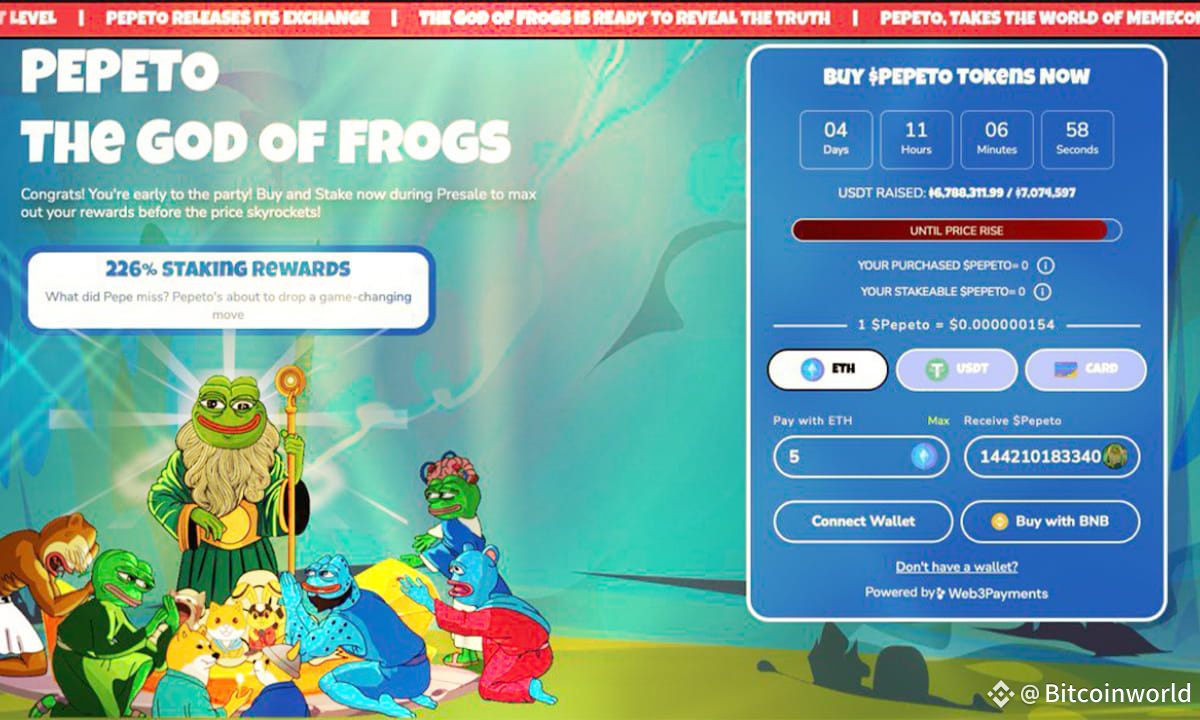
Task: Click the Connect Wallet button
Action: pyautogui.click(x=863, y=521)
